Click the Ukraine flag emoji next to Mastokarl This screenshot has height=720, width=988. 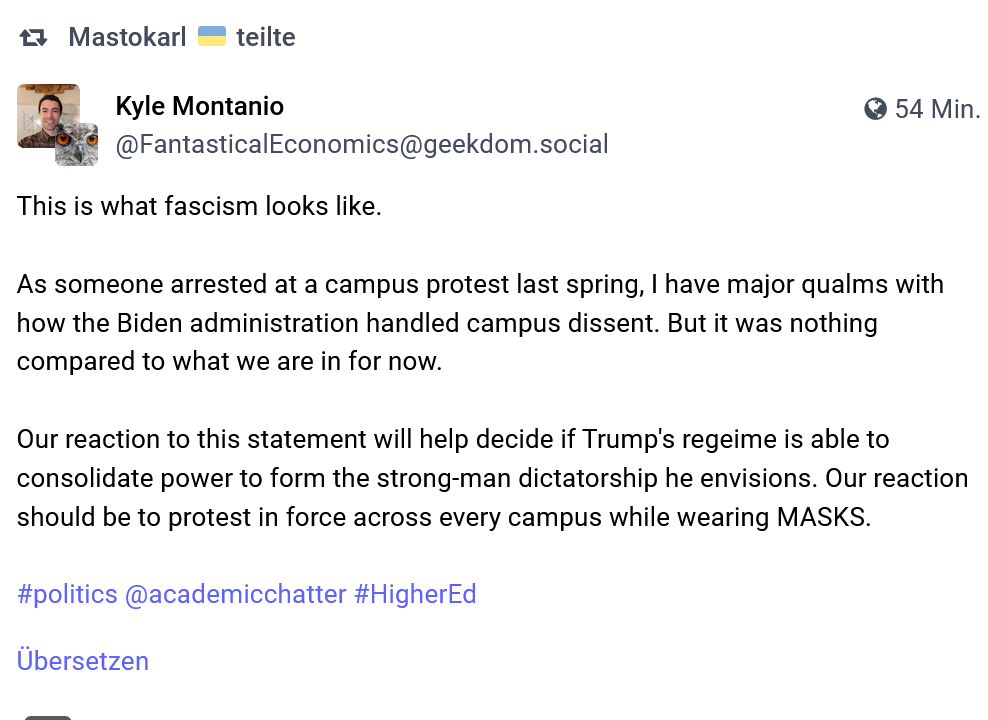tap(212, 37)
